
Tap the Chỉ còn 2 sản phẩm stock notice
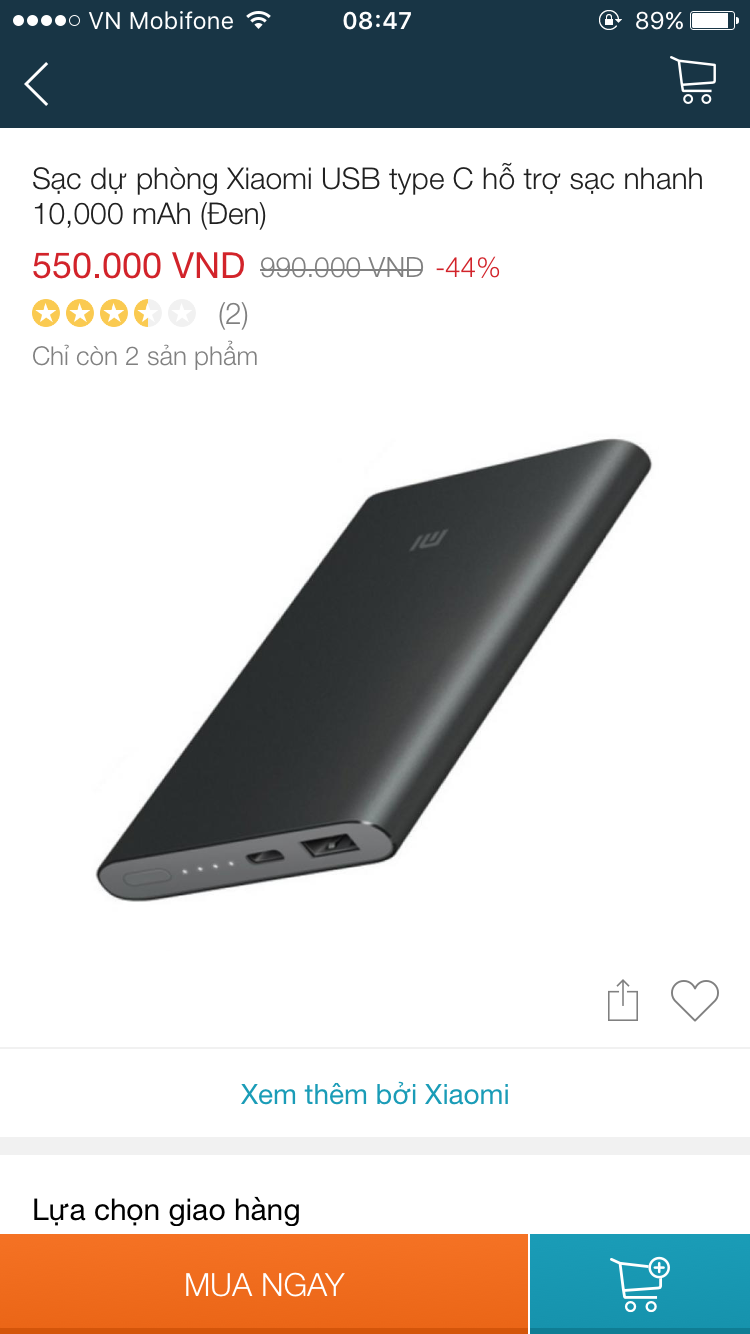click(x=145, y=357)
